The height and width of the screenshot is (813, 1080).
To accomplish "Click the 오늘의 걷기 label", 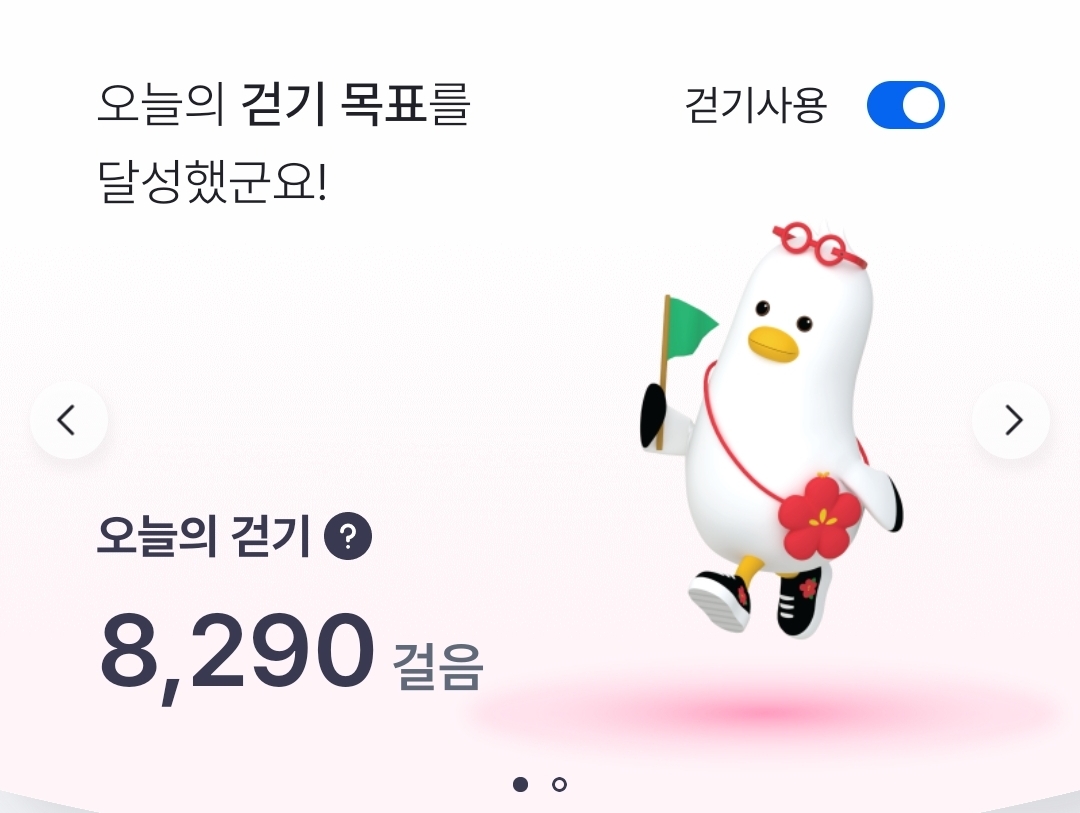I will pos(203,536).
